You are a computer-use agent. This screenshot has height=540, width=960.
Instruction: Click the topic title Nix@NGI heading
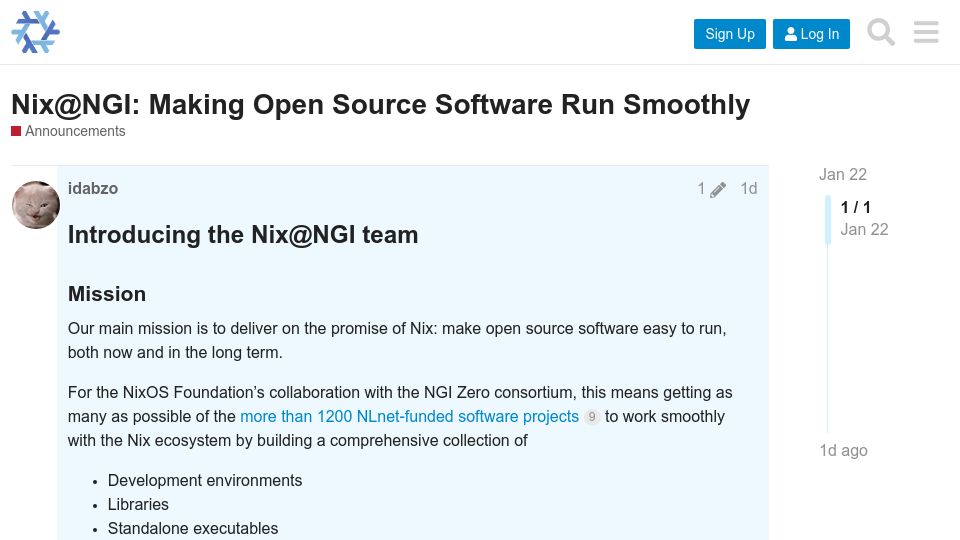pyautogui.click(x=380, y=105)
